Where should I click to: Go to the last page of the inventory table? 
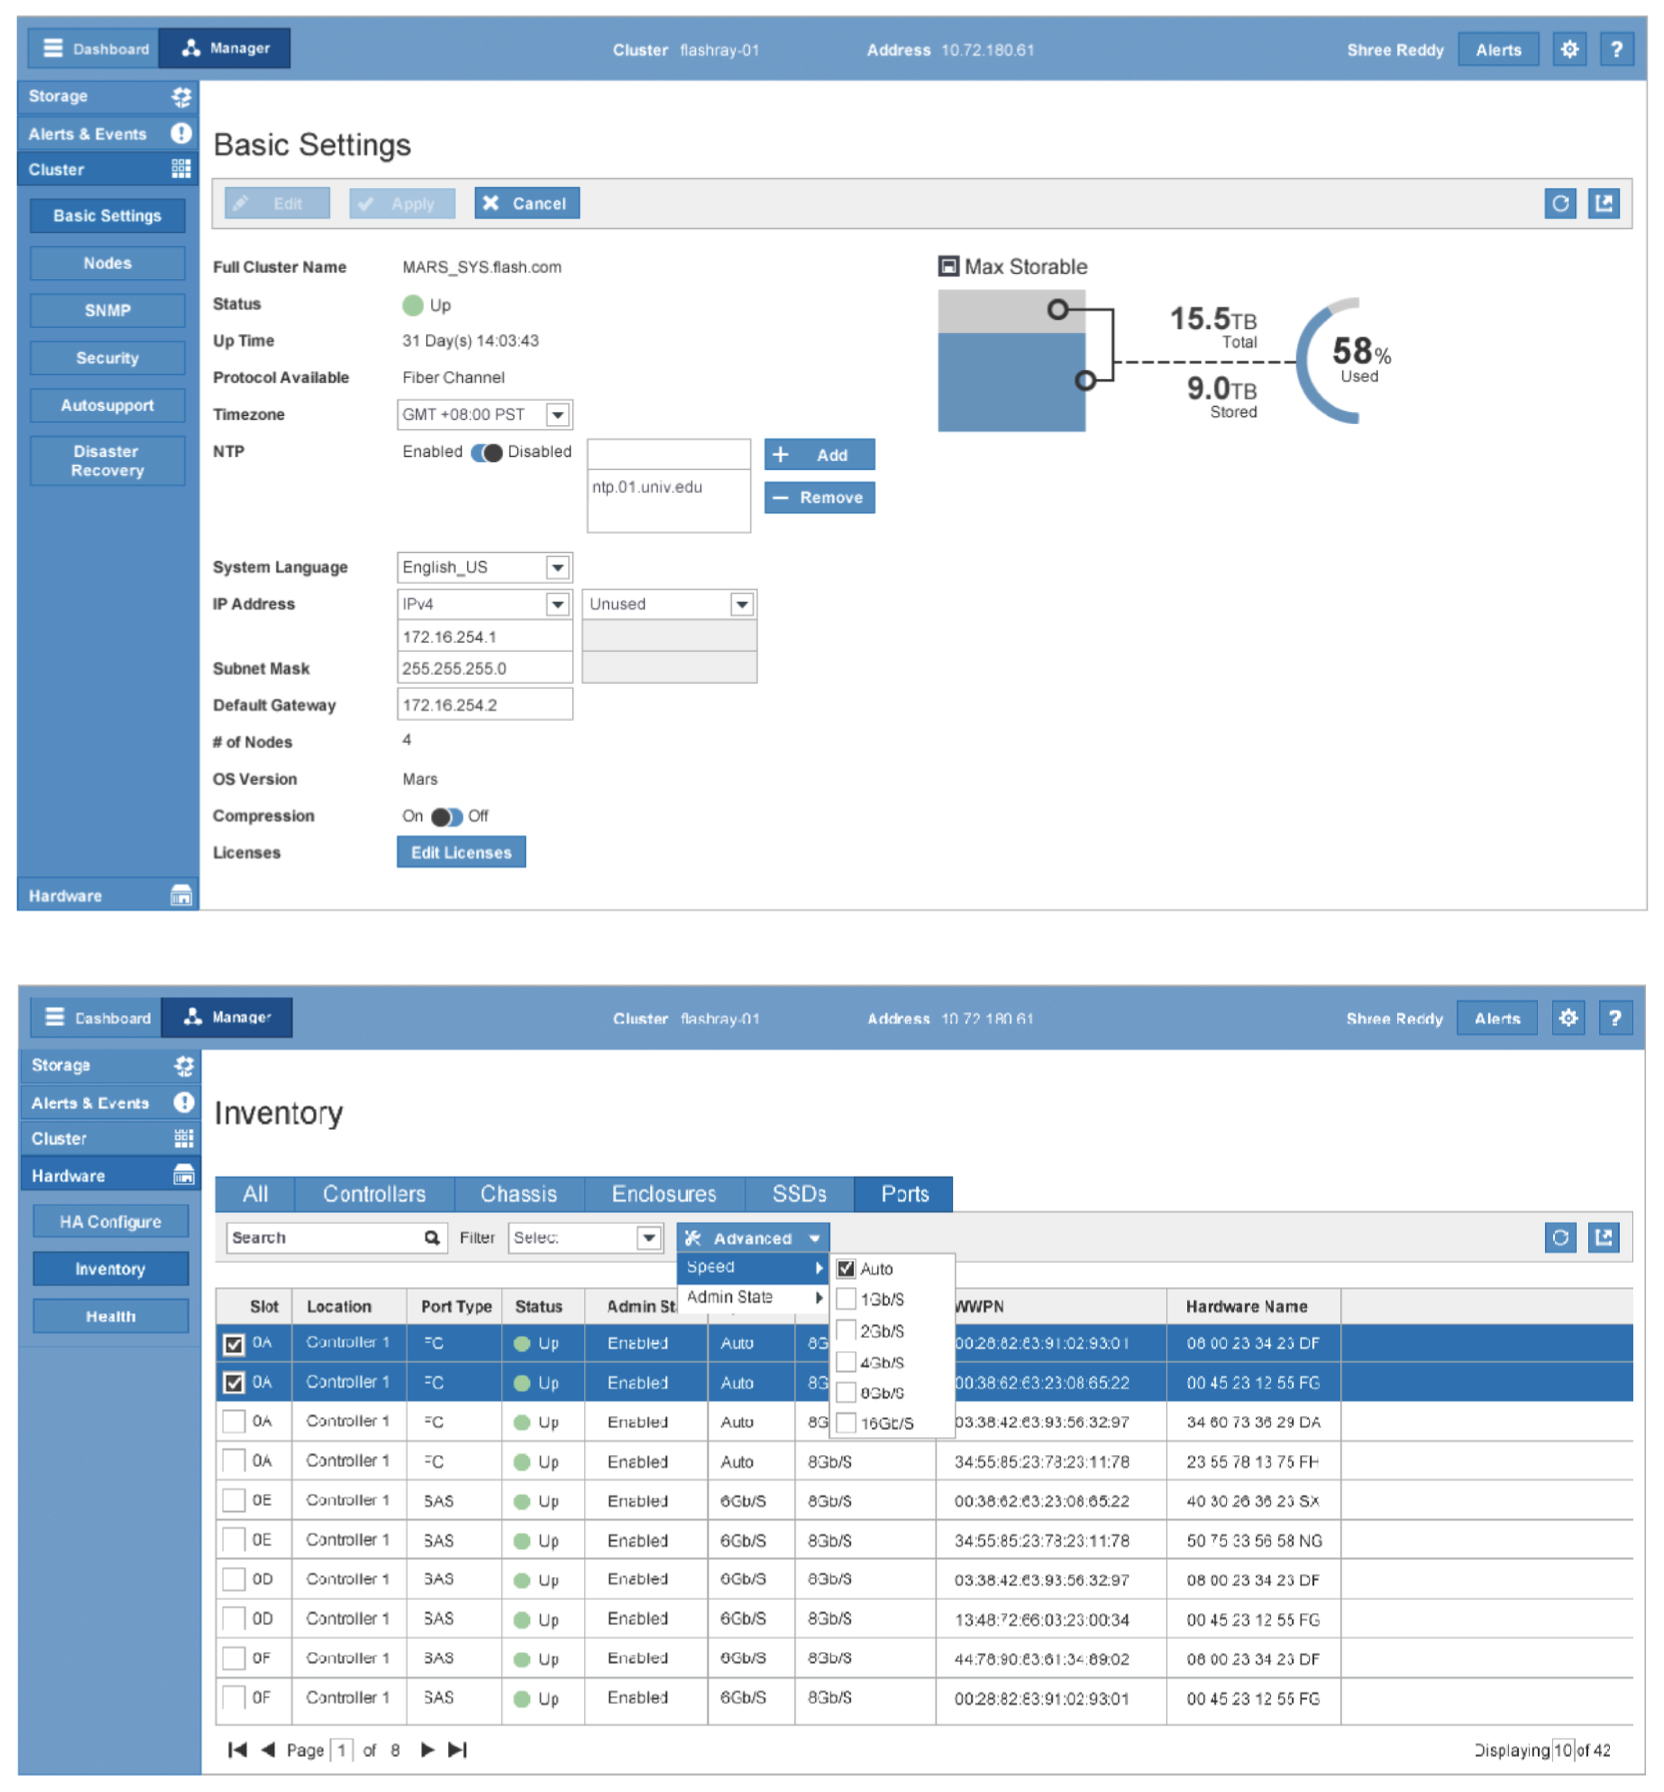pos(457,1749)
